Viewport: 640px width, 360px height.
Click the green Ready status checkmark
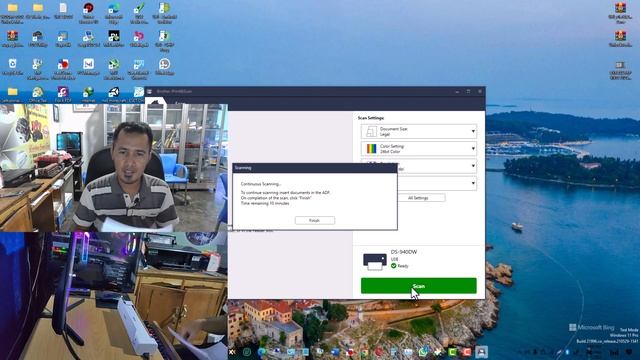pyautogui.click(x=393, y=266)
